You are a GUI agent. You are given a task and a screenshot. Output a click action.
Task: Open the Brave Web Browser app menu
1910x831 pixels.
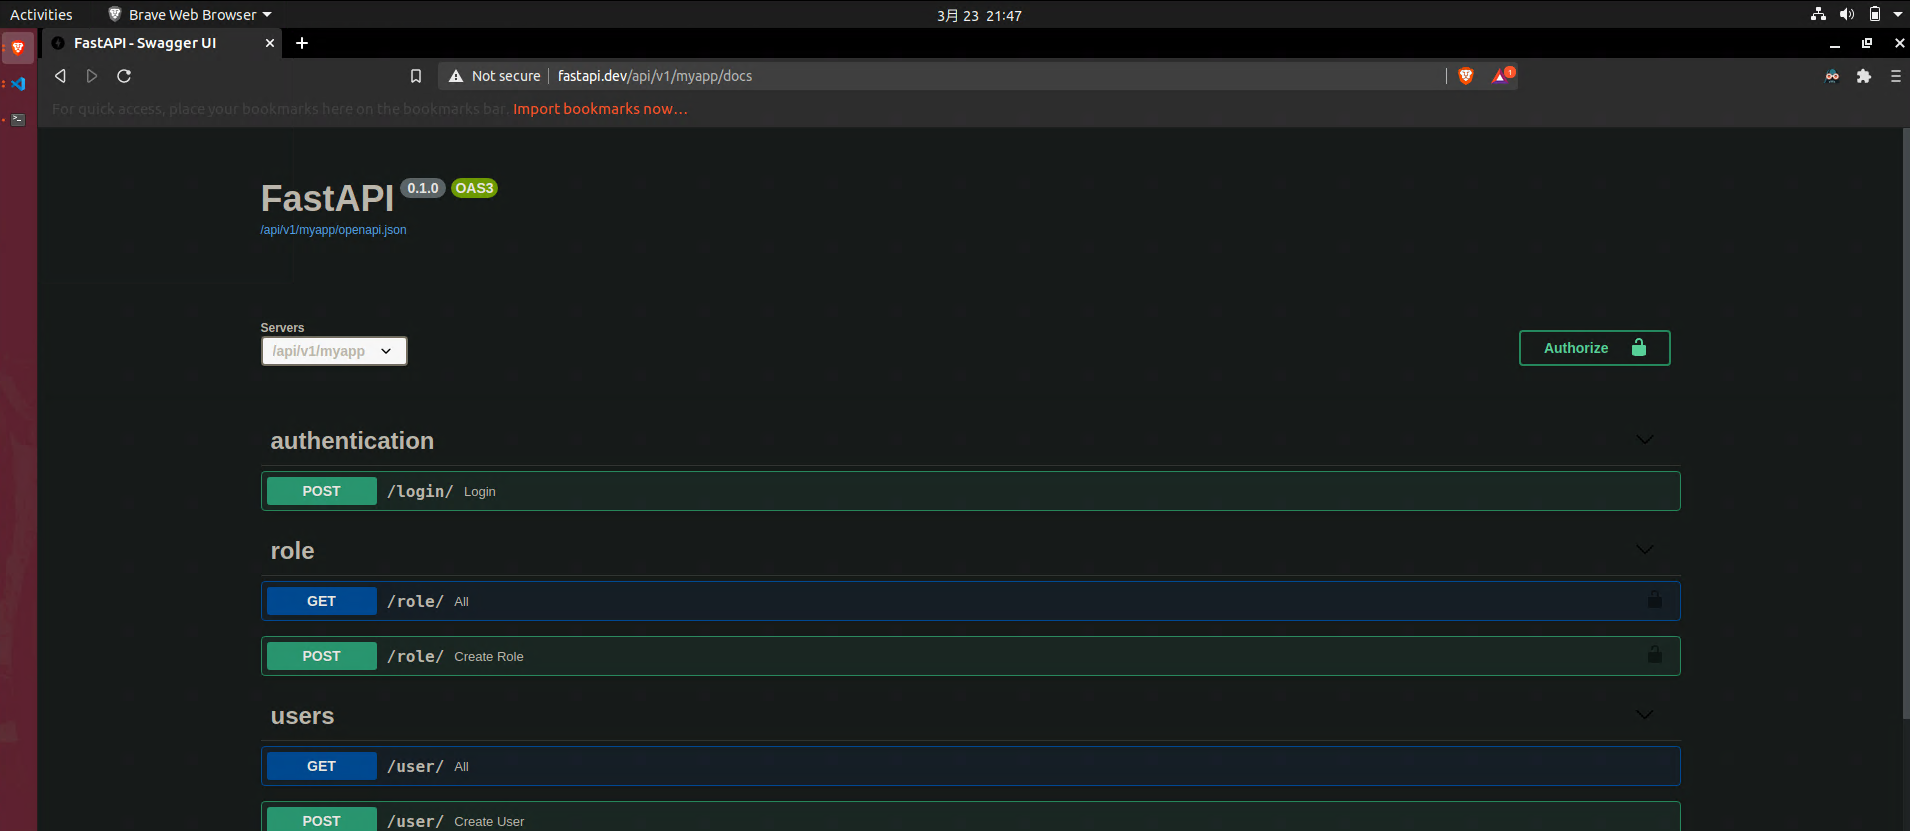[190, 14]
